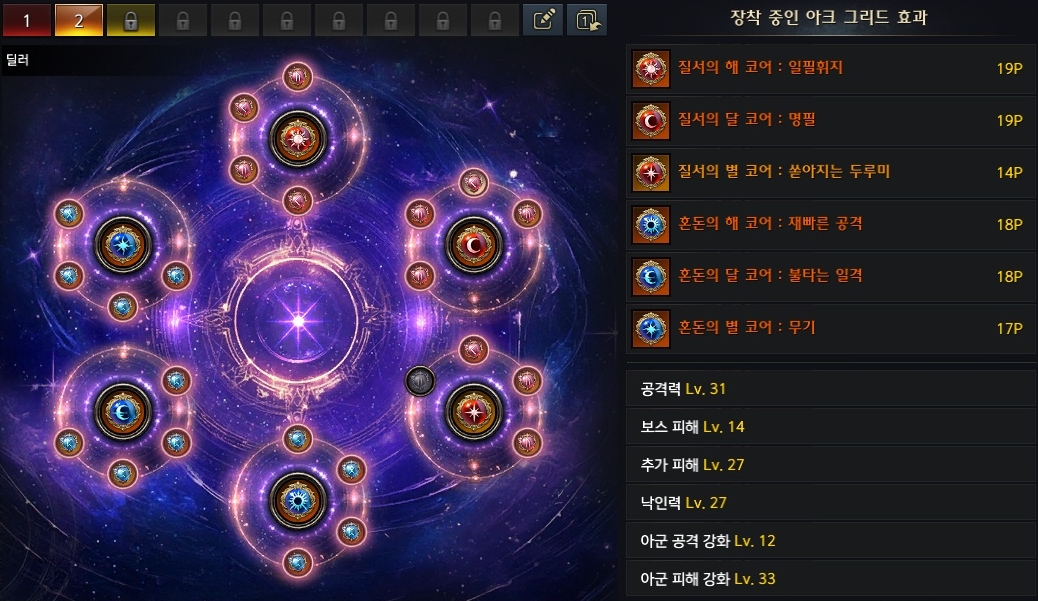
Task: Click the 아군 피해 강화 Lv. 33 row
Action: 831,578
